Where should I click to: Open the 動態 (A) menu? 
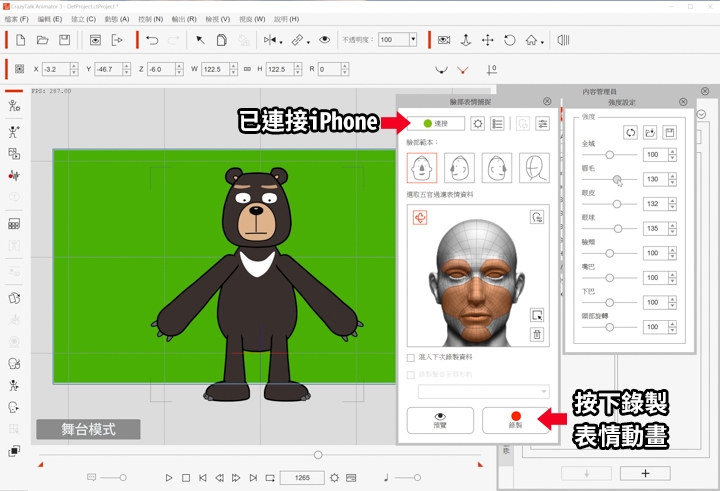pos(117,19)
